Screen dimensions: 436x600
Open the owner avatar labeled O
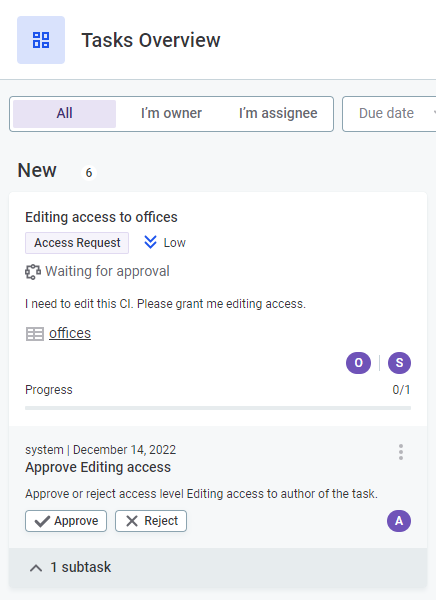pos(358,362)
